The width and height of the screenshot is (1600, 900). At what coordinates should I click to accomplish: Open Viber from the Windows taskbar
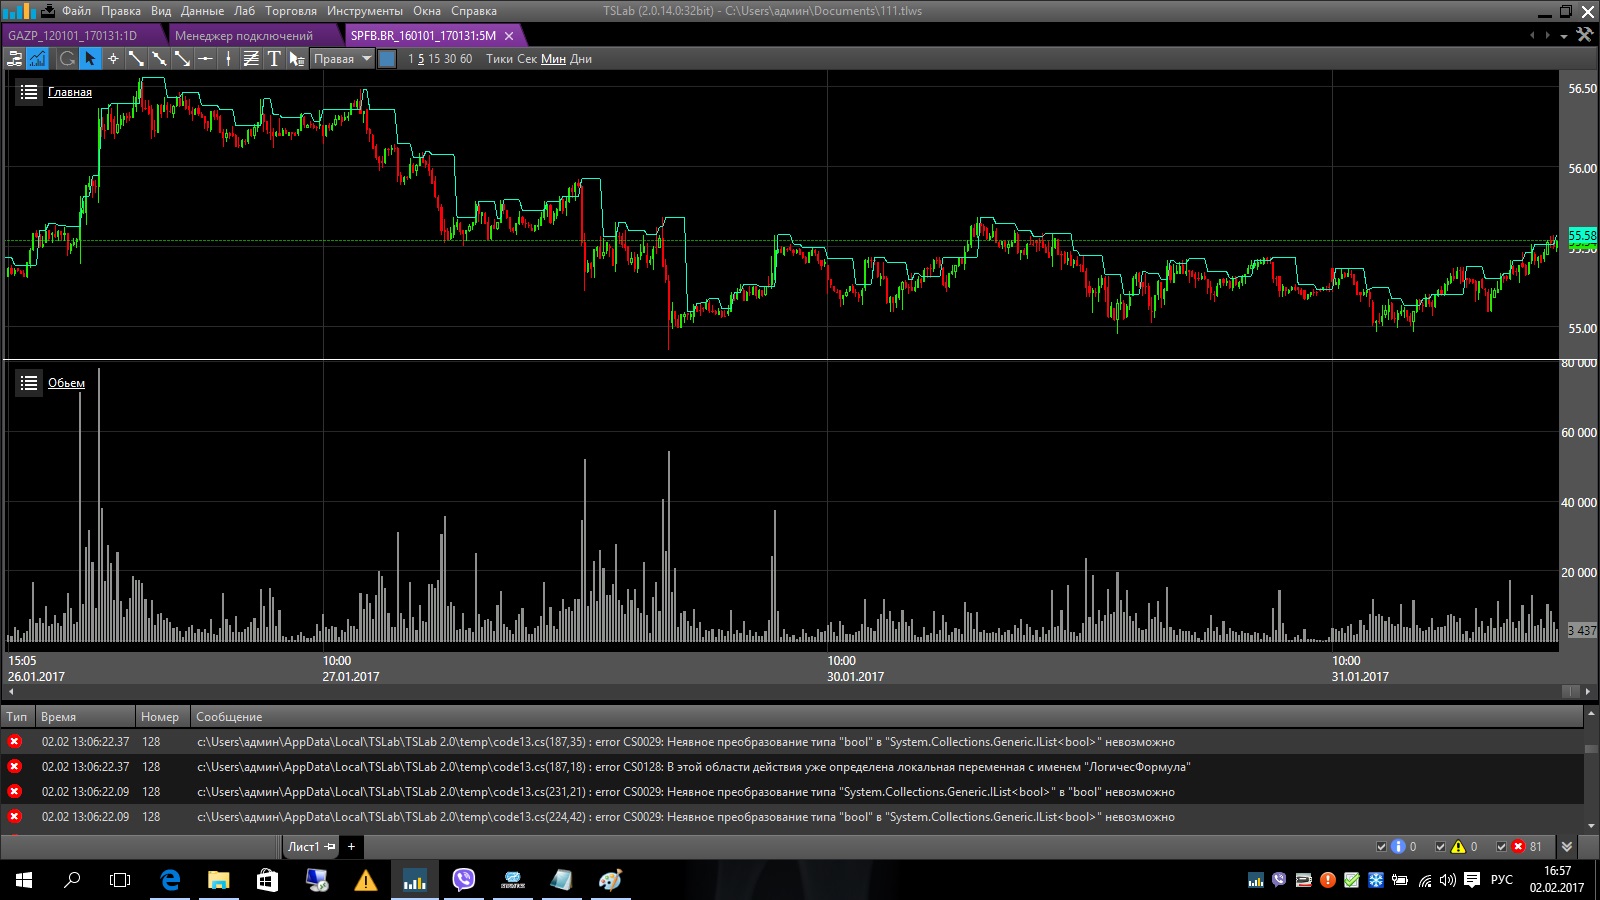[x=463, y=880]
